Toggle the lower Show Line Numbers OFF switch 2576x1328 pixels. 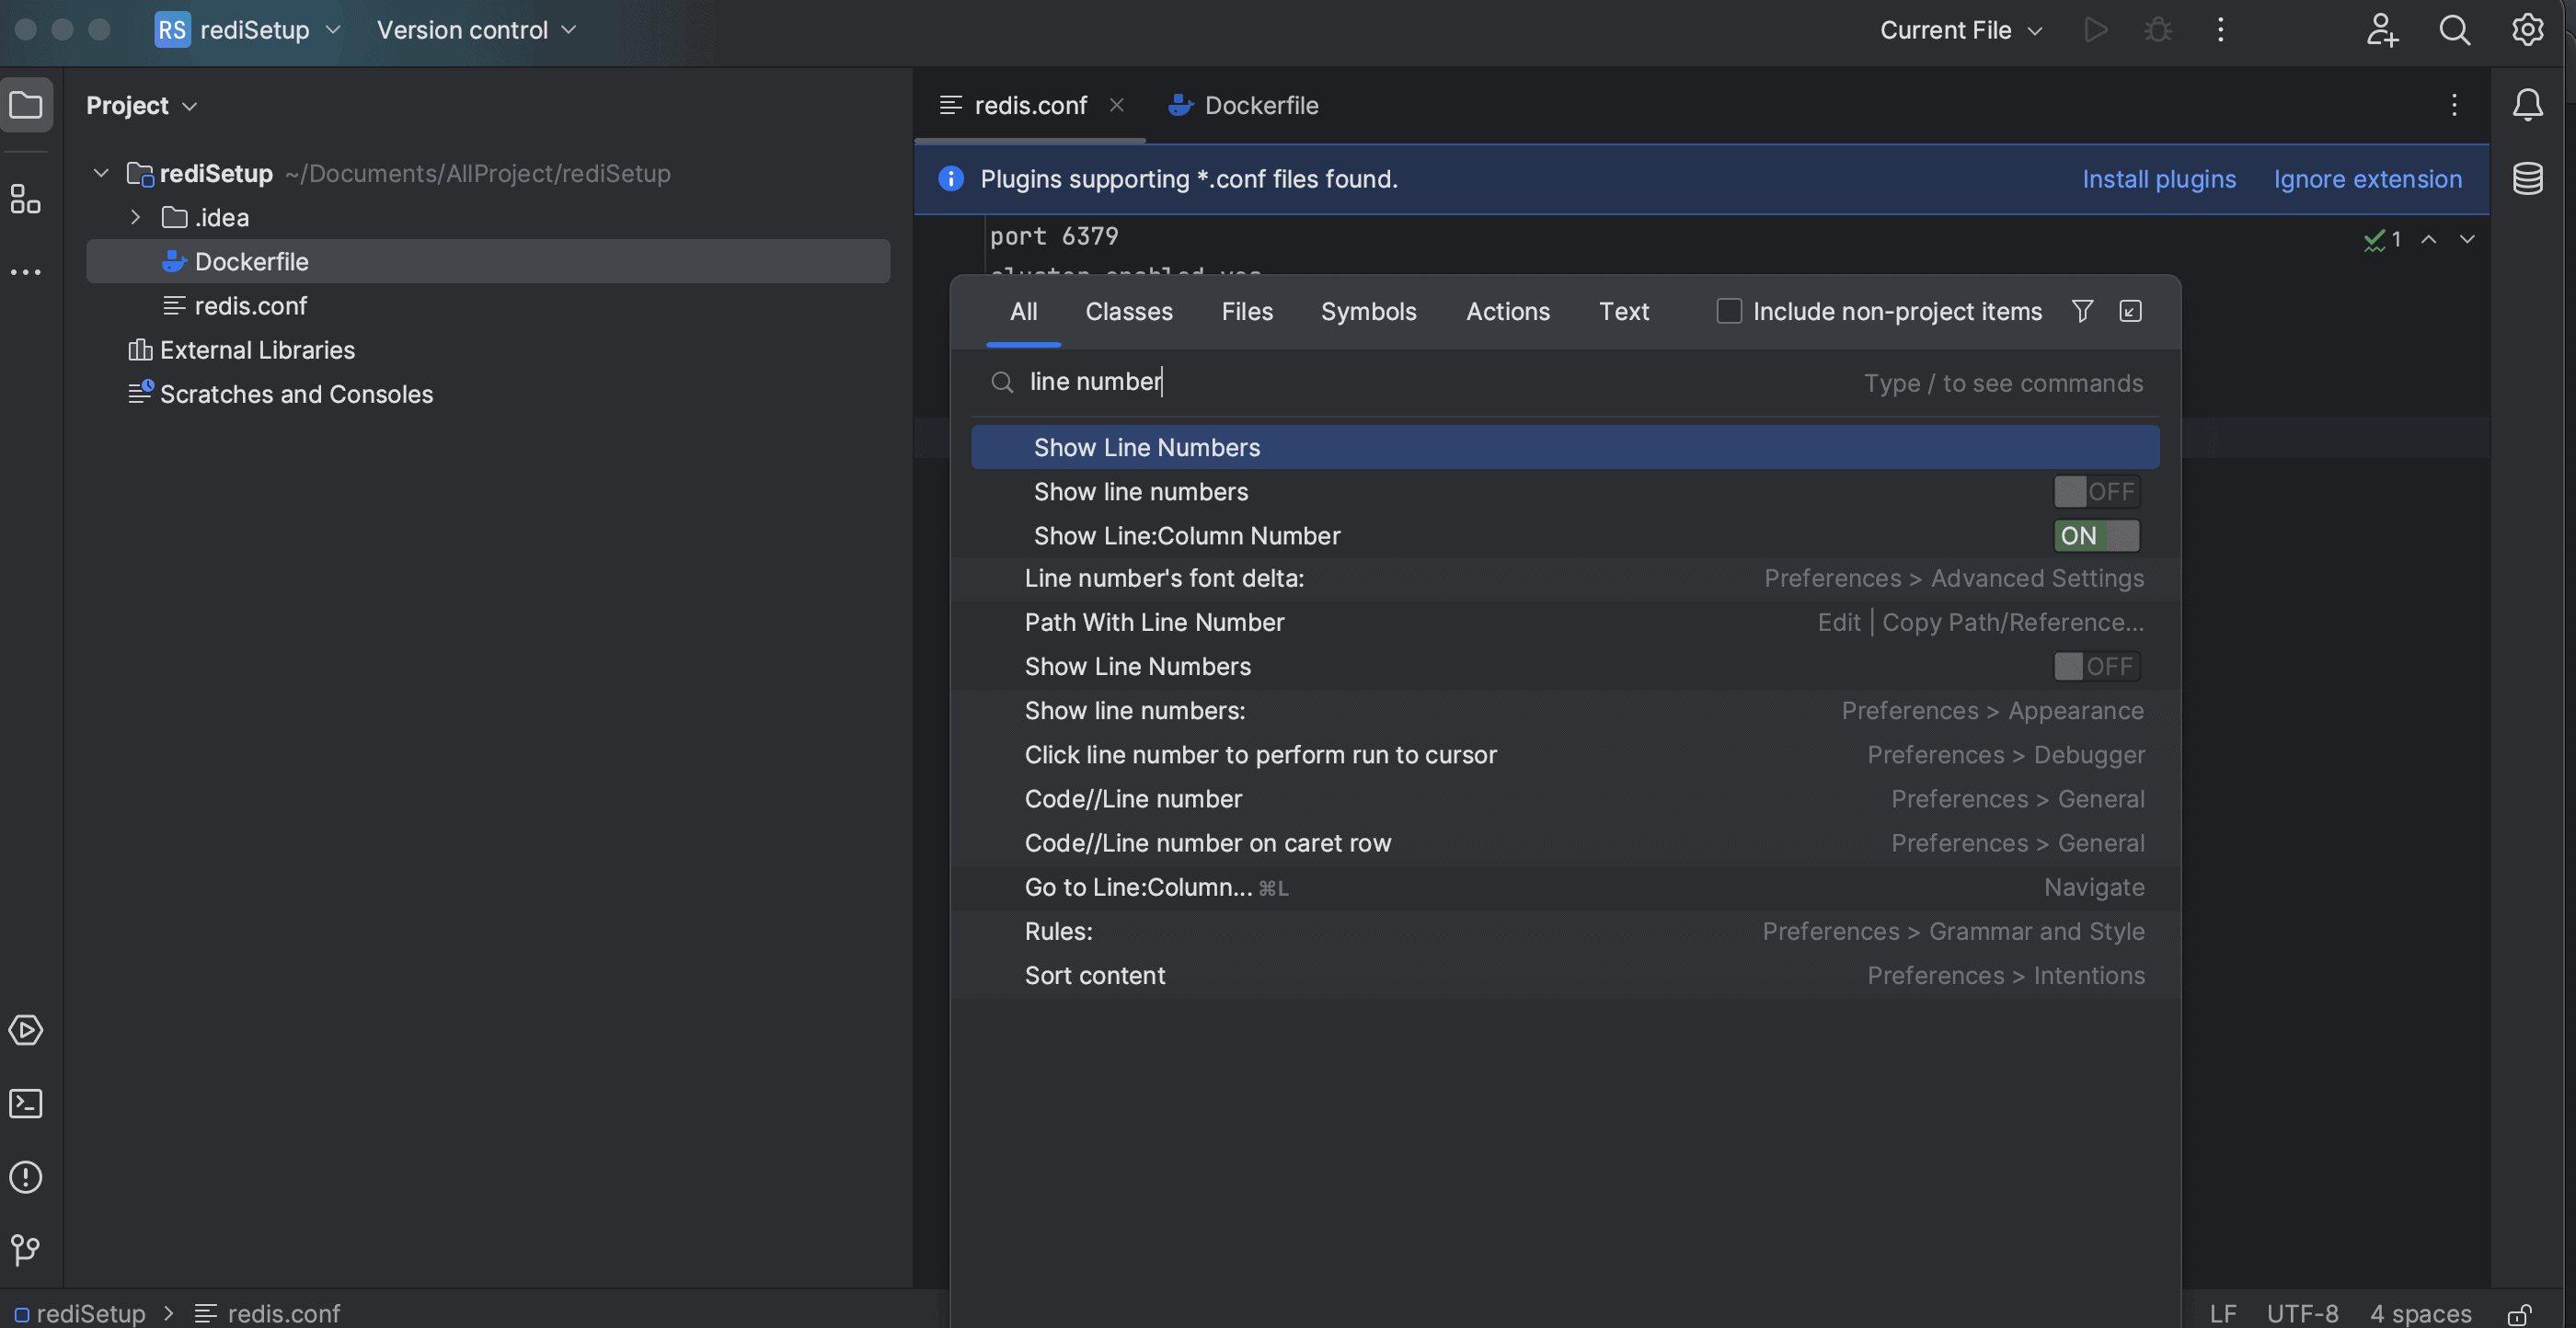2097,666
